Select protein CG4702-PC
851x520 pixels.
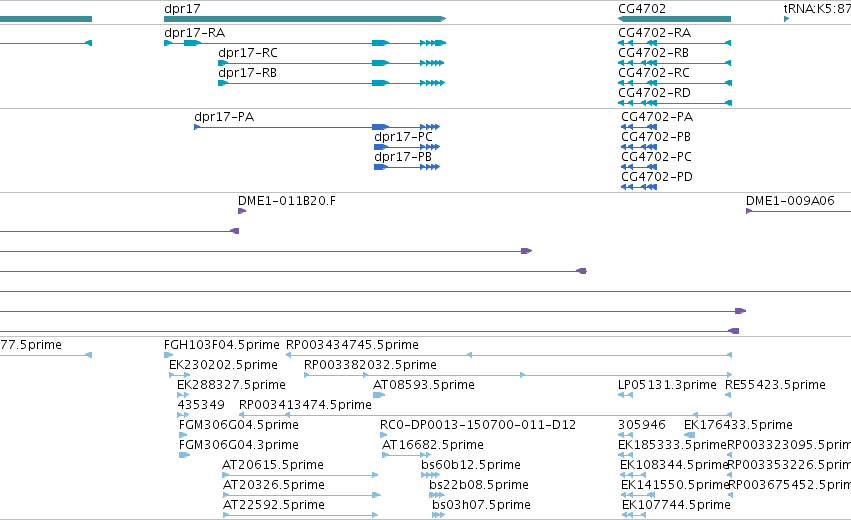(x=639, y=167)
